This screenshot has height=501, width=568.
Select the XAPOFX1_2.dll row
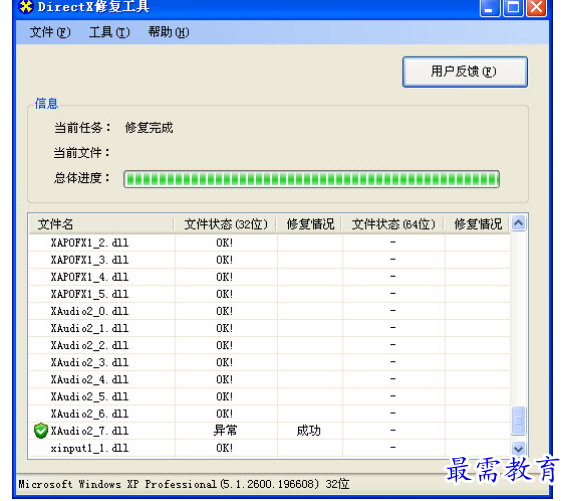270,242
